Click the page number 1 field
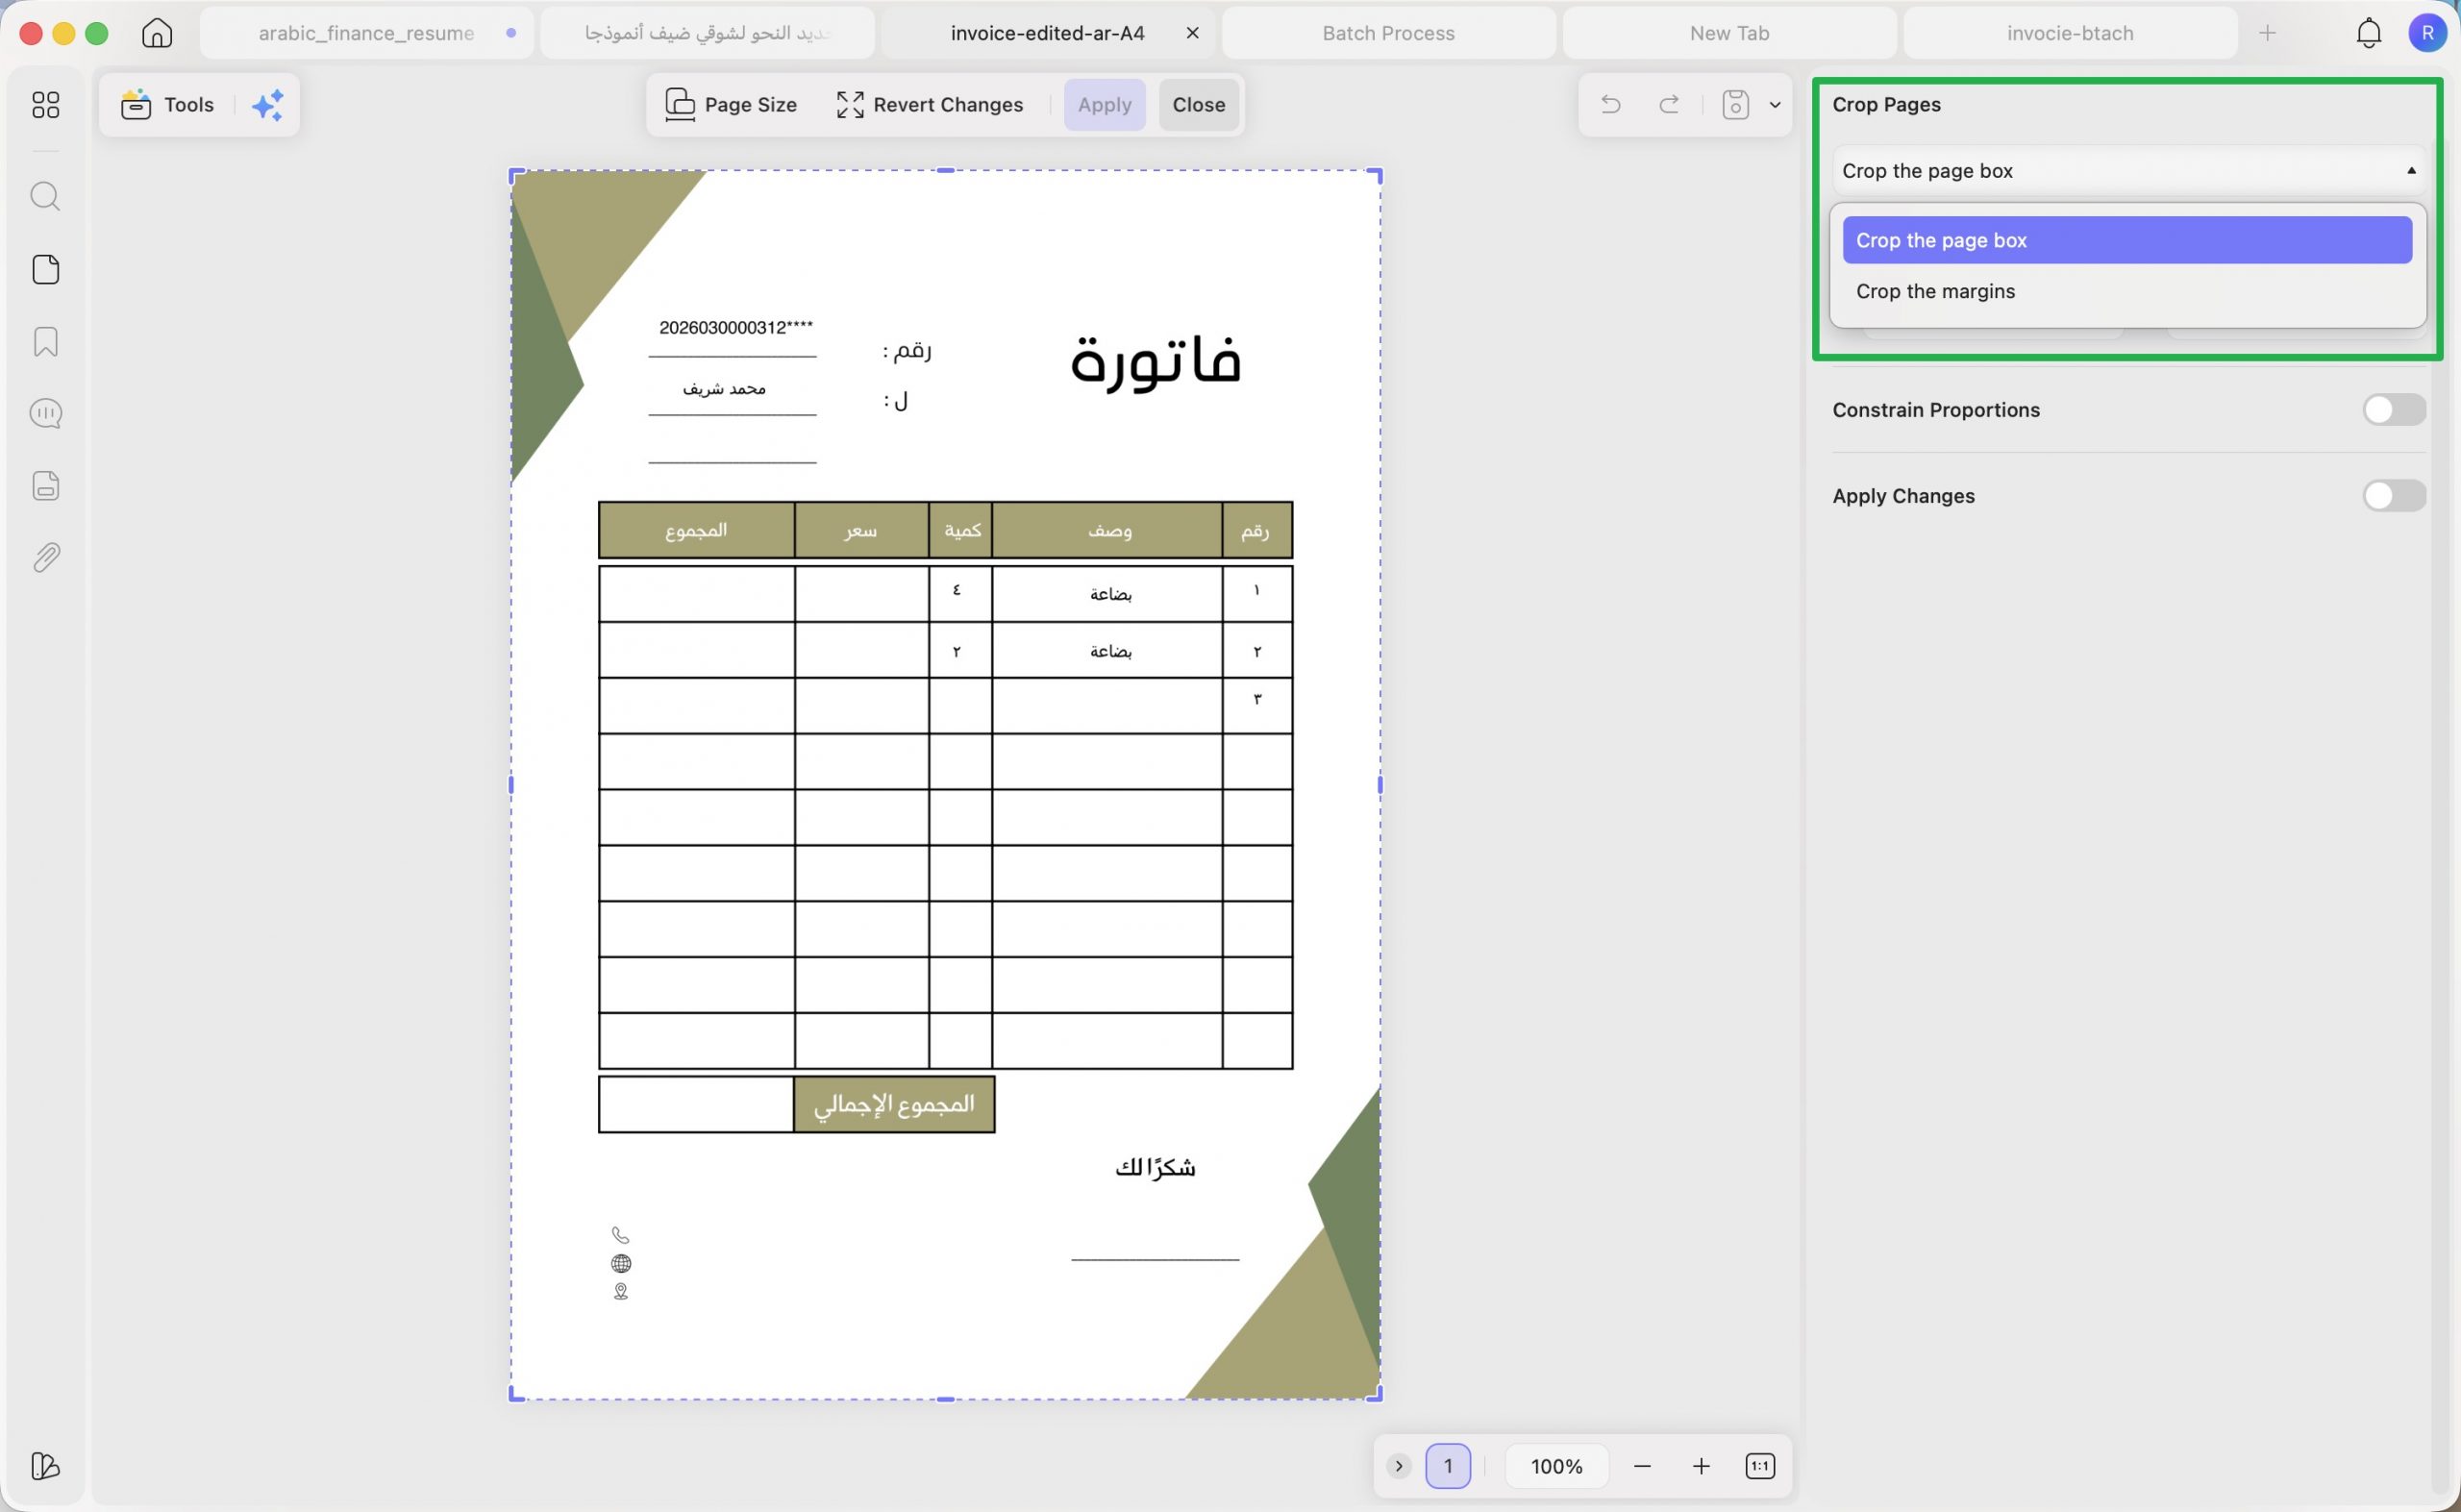Screen dimensions: 2461x1512 pyautogui.click(x=1448, y=1466)
